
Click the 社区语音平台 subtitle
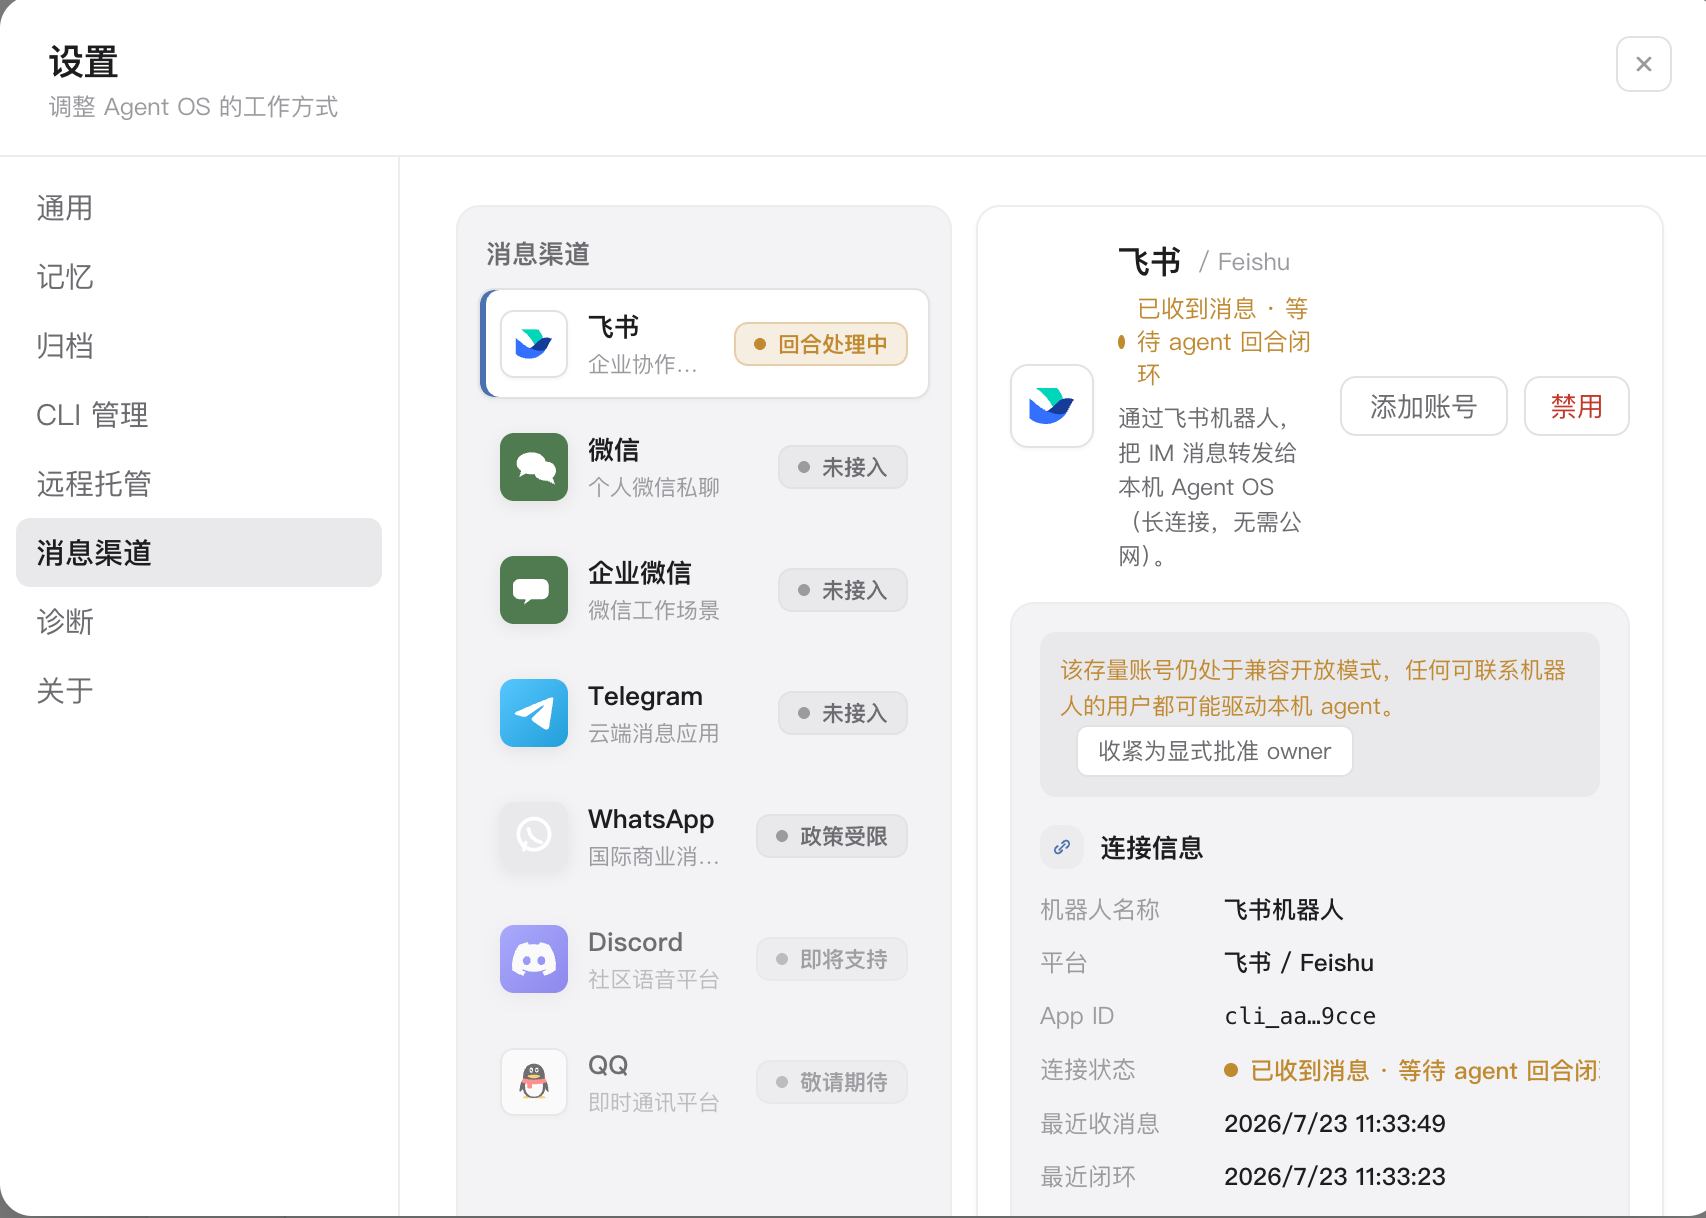654,979
